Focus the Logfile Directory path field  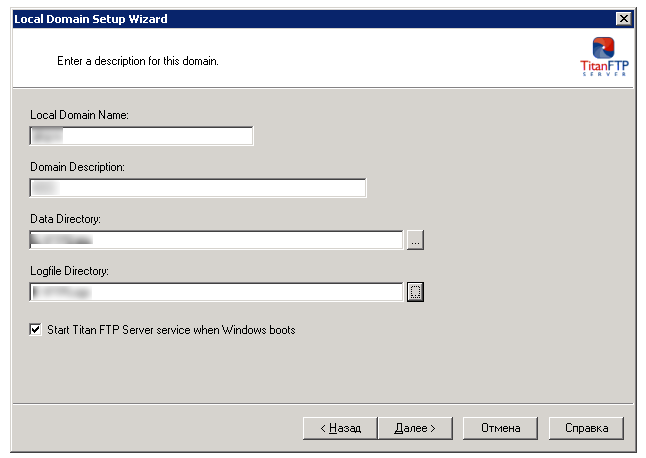(x=216, y=292)
